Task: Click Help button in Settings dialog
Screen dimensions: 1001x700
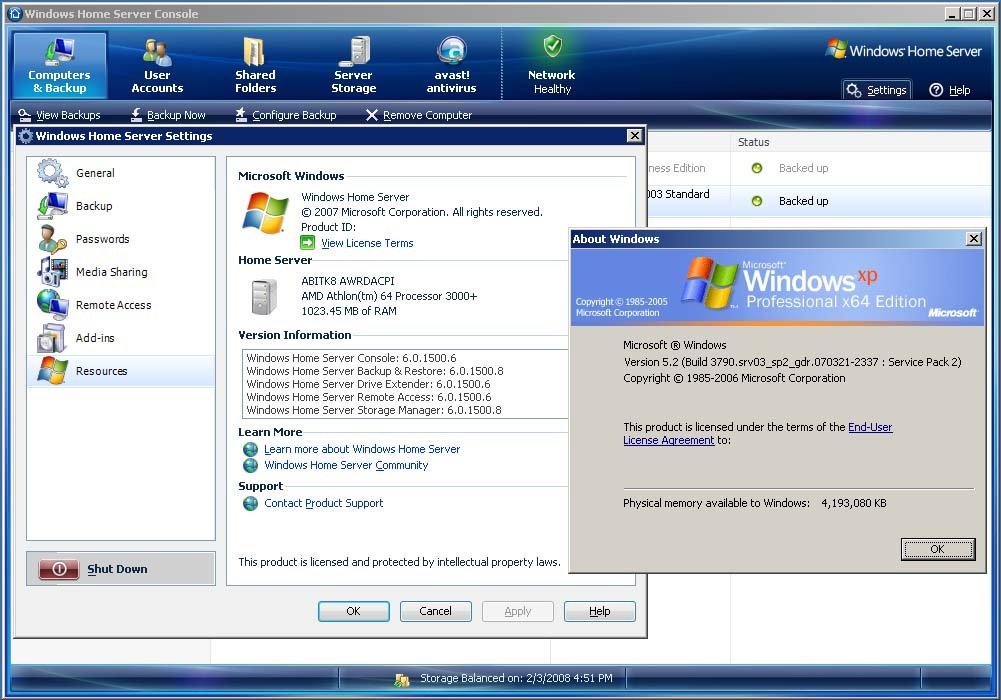Action: [599, 611]
